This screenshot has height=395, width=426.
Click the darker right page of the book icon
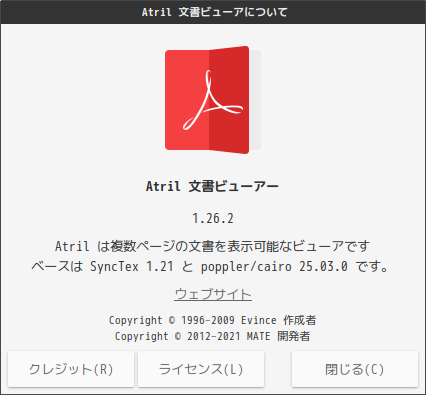[229, 100]
